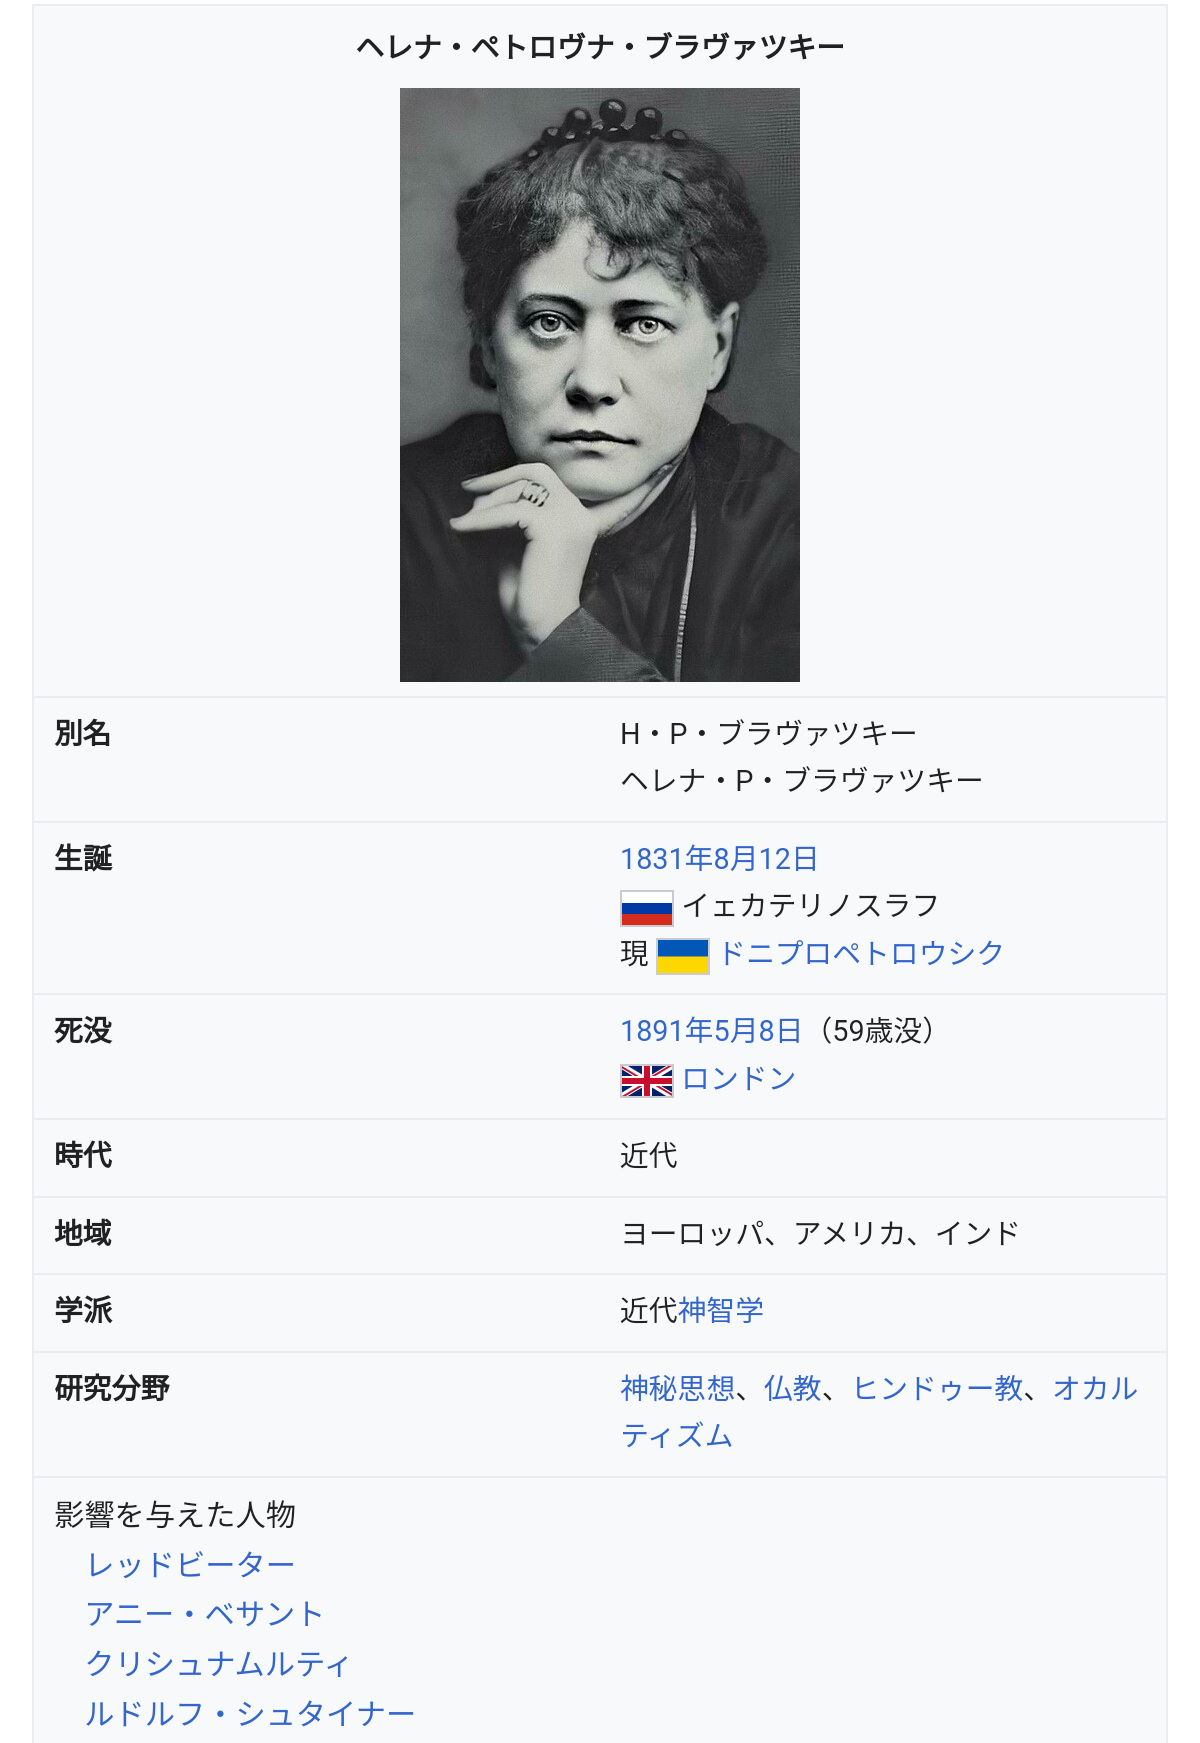Open the portrait photo thumbnail

600,385
